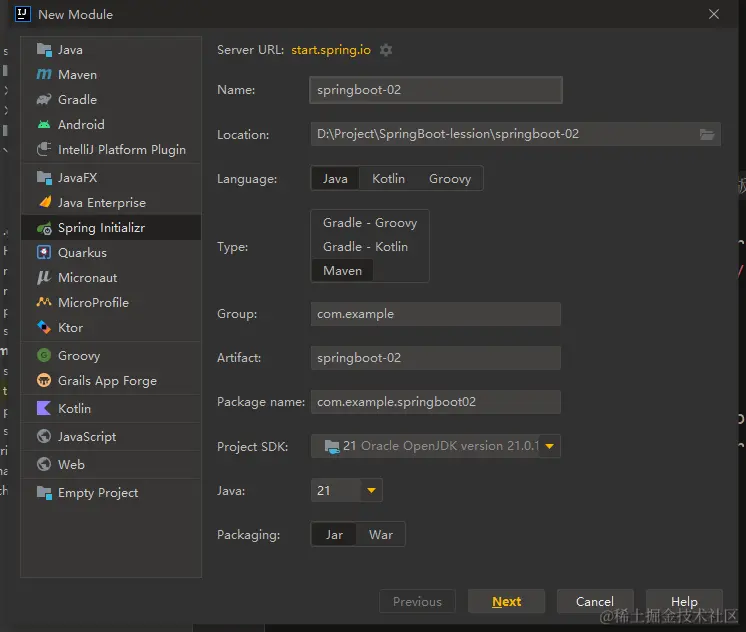The width and height of the screenshot is (746, 632).
Task: Click the Package name input field
Action: point(436,402)
